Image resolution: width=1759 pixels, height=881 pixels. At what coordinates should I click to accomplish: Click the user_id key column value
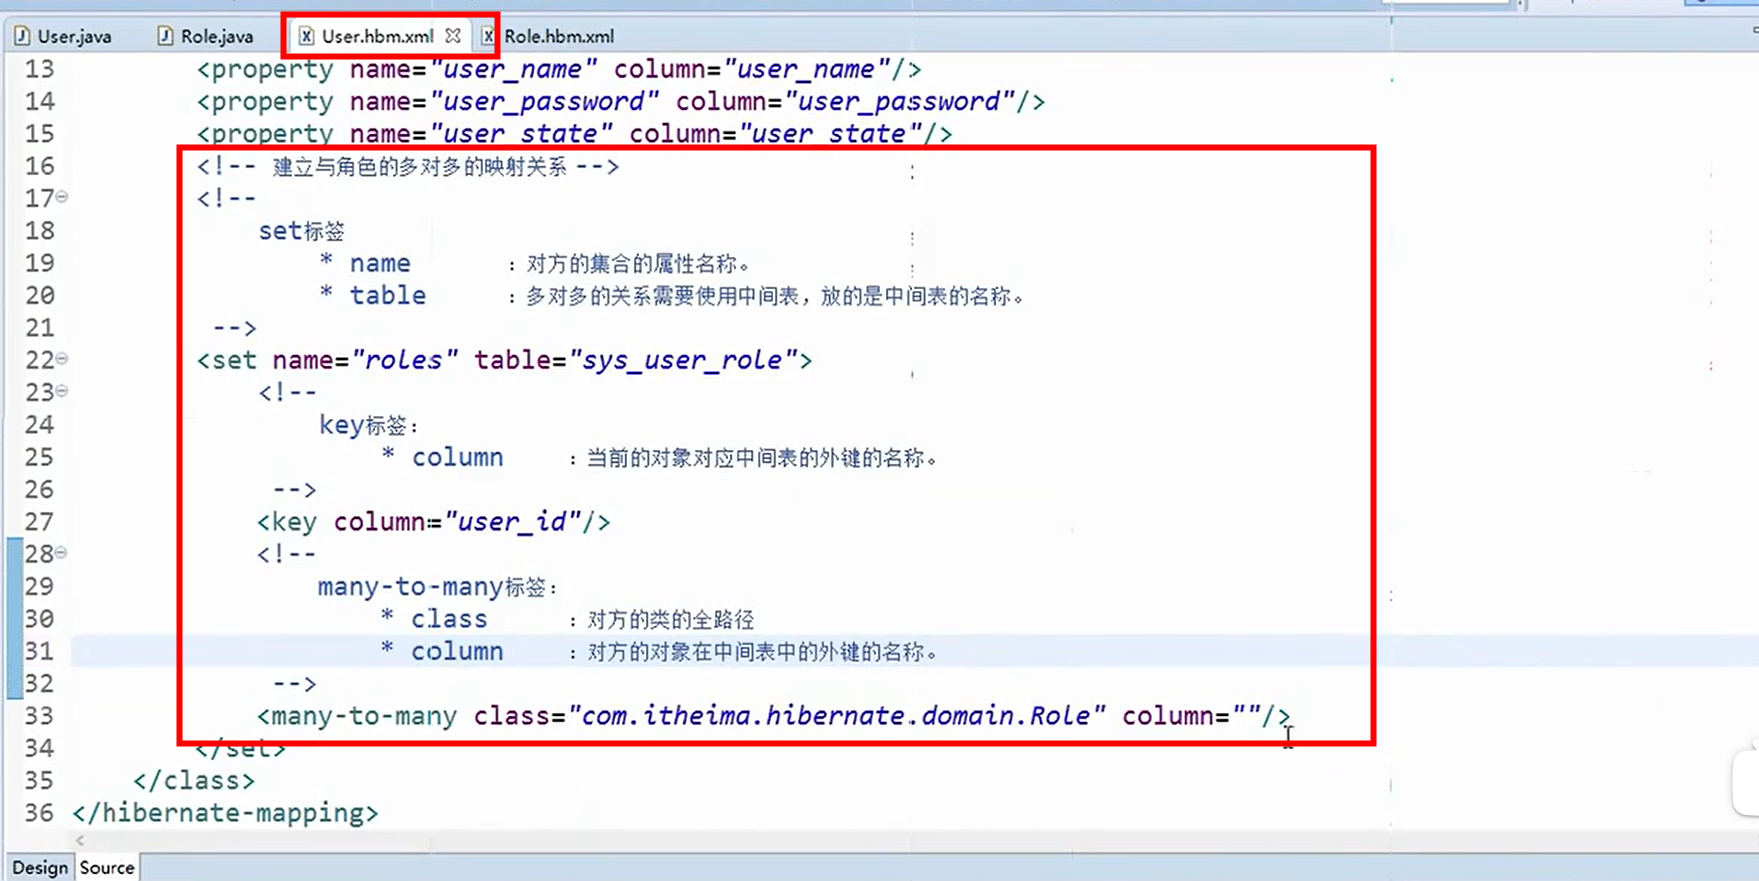tap(513, 522)
